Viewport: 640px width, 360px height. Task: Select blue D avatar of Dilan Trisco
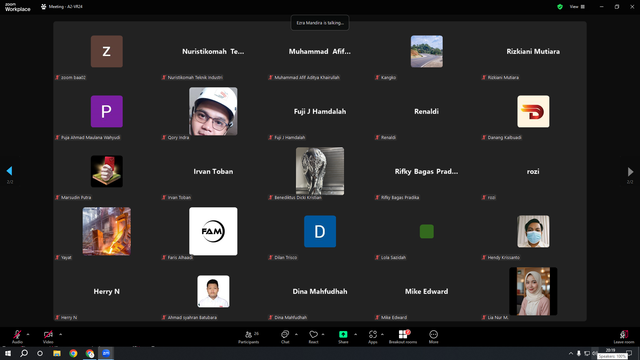click(320, 231)
